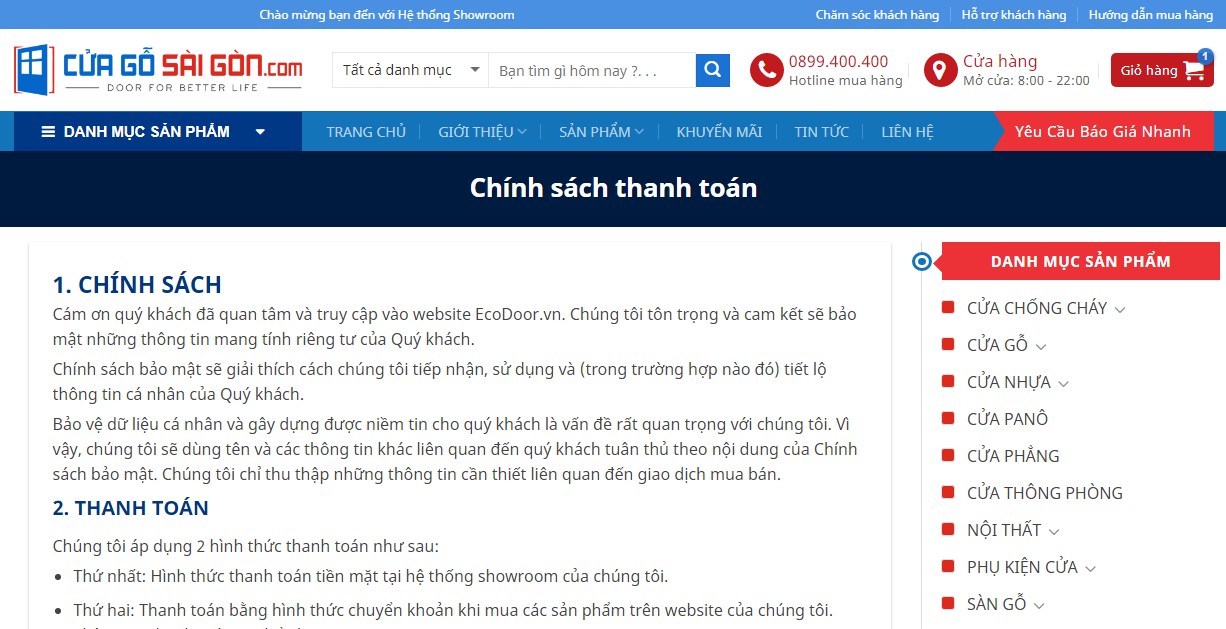Expand the Phụ kiện cửa category chevron
This screenshot has height=629, width=1226.
point(1090,569)
